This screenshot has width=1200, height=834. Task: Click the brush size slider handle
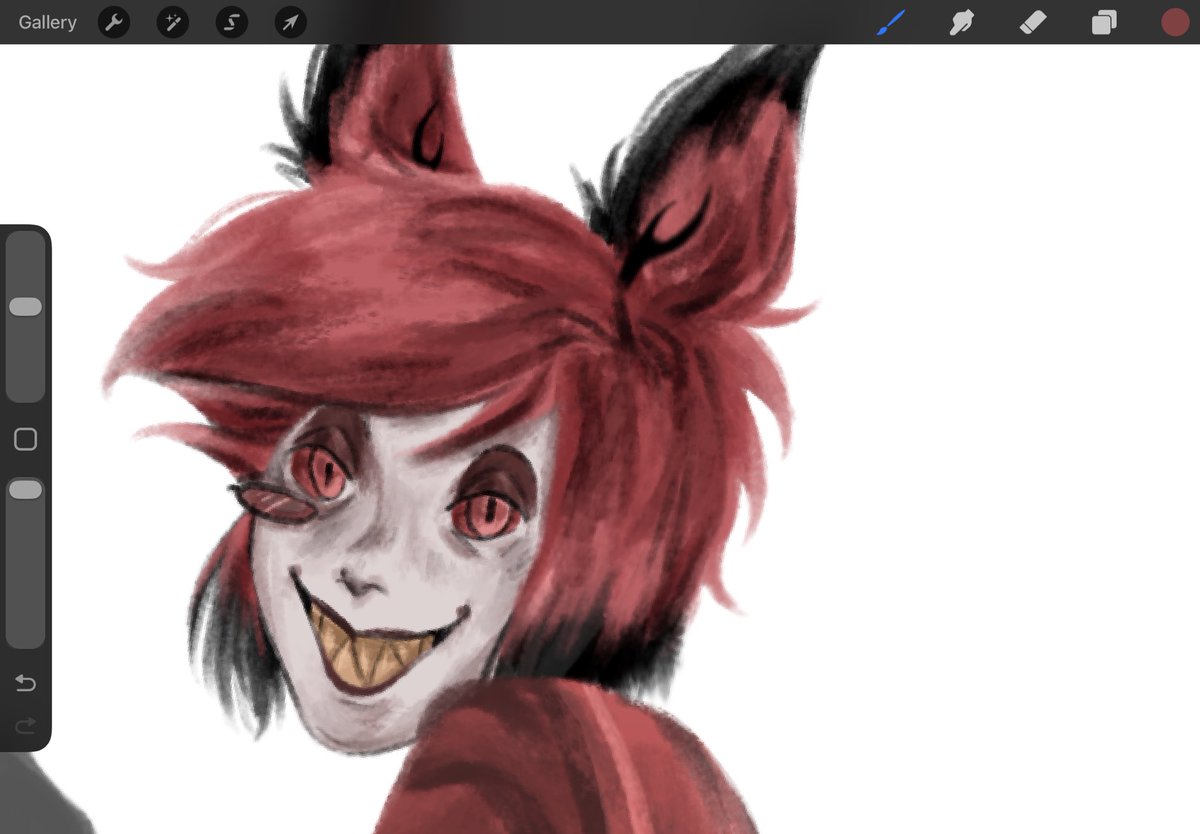(x=25, y=307)
